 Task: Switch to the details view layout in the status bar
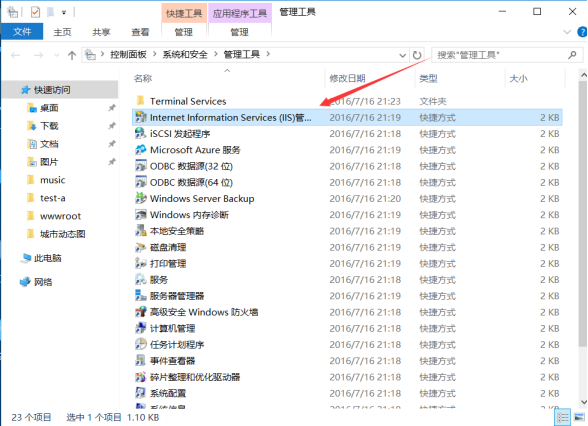click(562, 417)
